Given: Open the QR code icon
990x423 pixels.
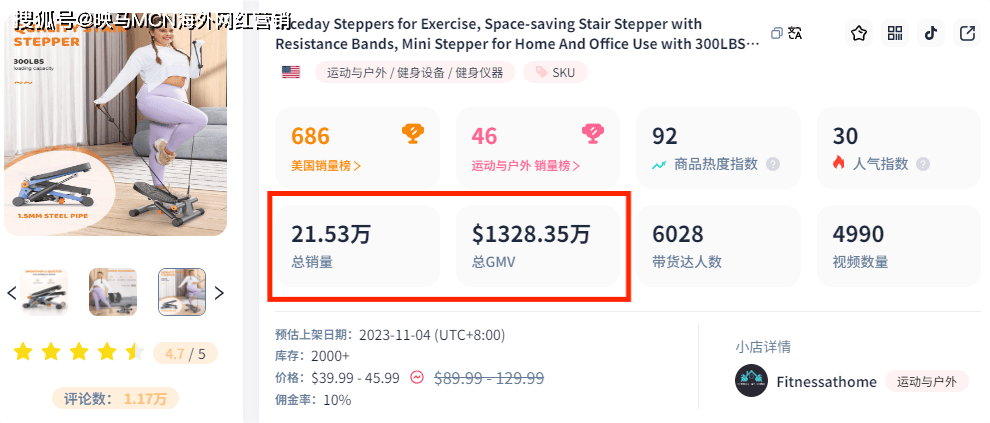Looking at the screenshot, I should (x=895, y=33).
